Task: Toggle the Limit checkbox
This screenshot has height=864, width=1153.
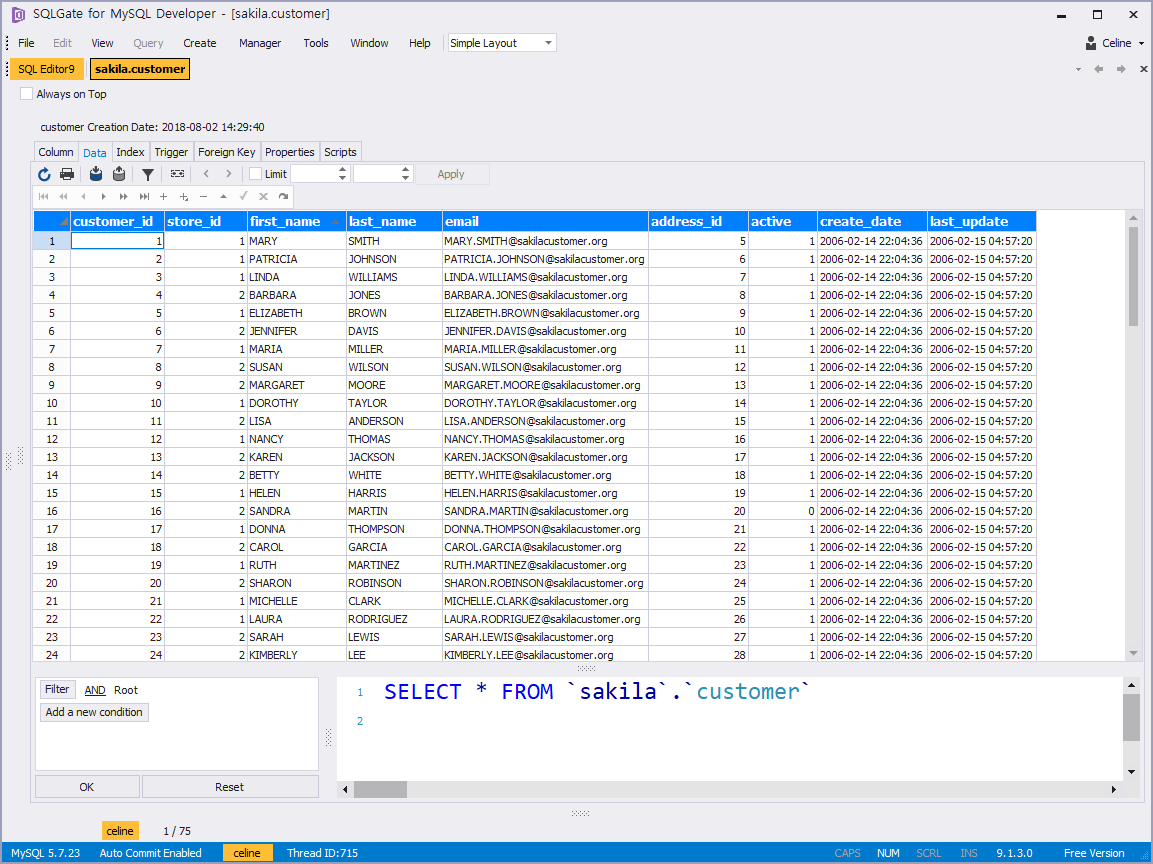Action: pos(256,174)
